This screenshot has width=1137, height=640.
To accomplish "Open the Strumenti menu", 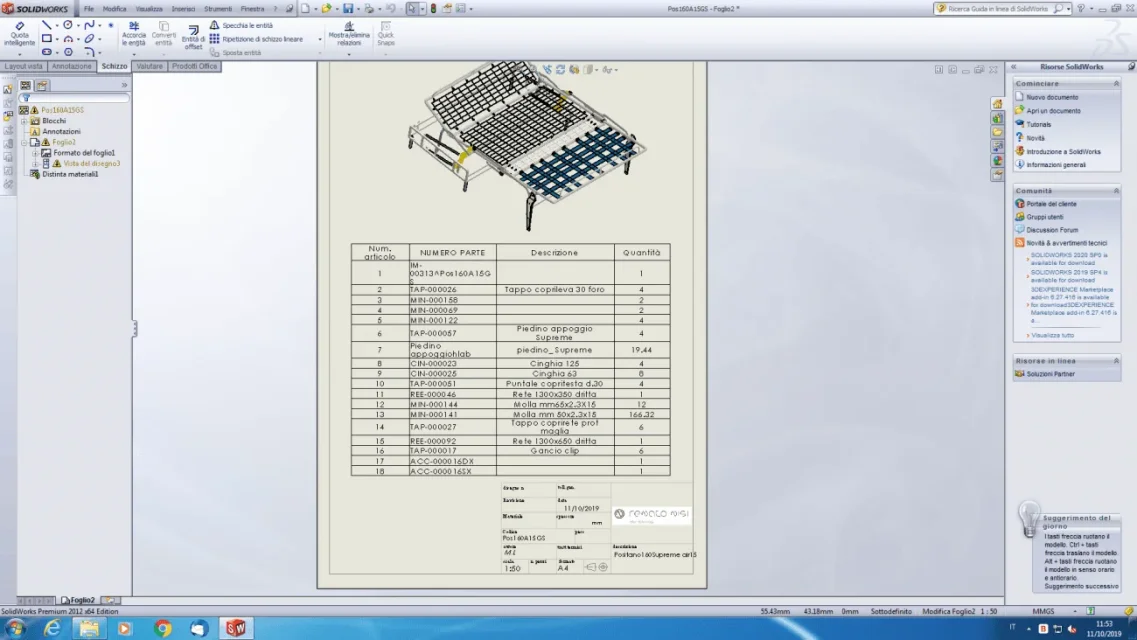I will point(218,9).
